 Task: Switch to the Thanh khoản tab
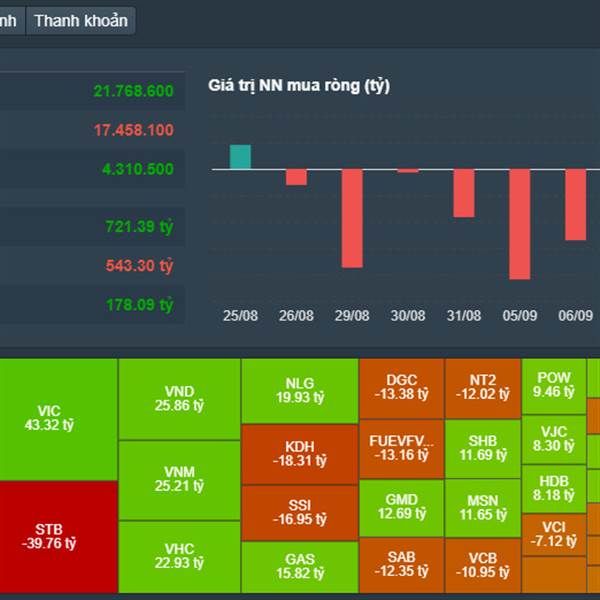tap(81, 21)
